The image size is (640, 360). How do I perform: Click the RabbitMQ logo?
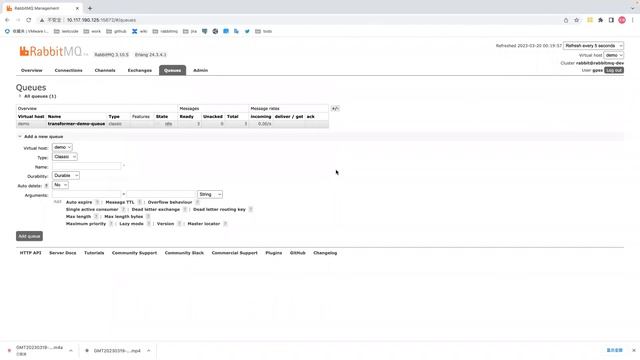(51, 51)
